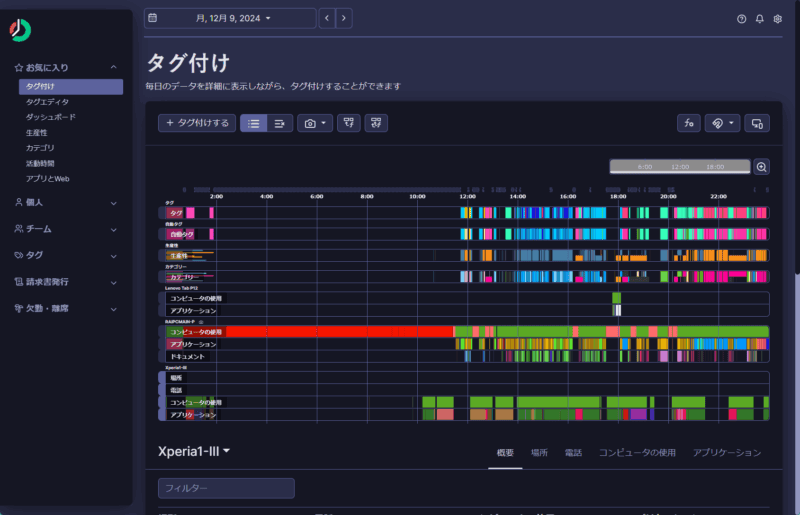Open the camera screenshot dropdown
The image size is (800, 515).
coord(315,124)
